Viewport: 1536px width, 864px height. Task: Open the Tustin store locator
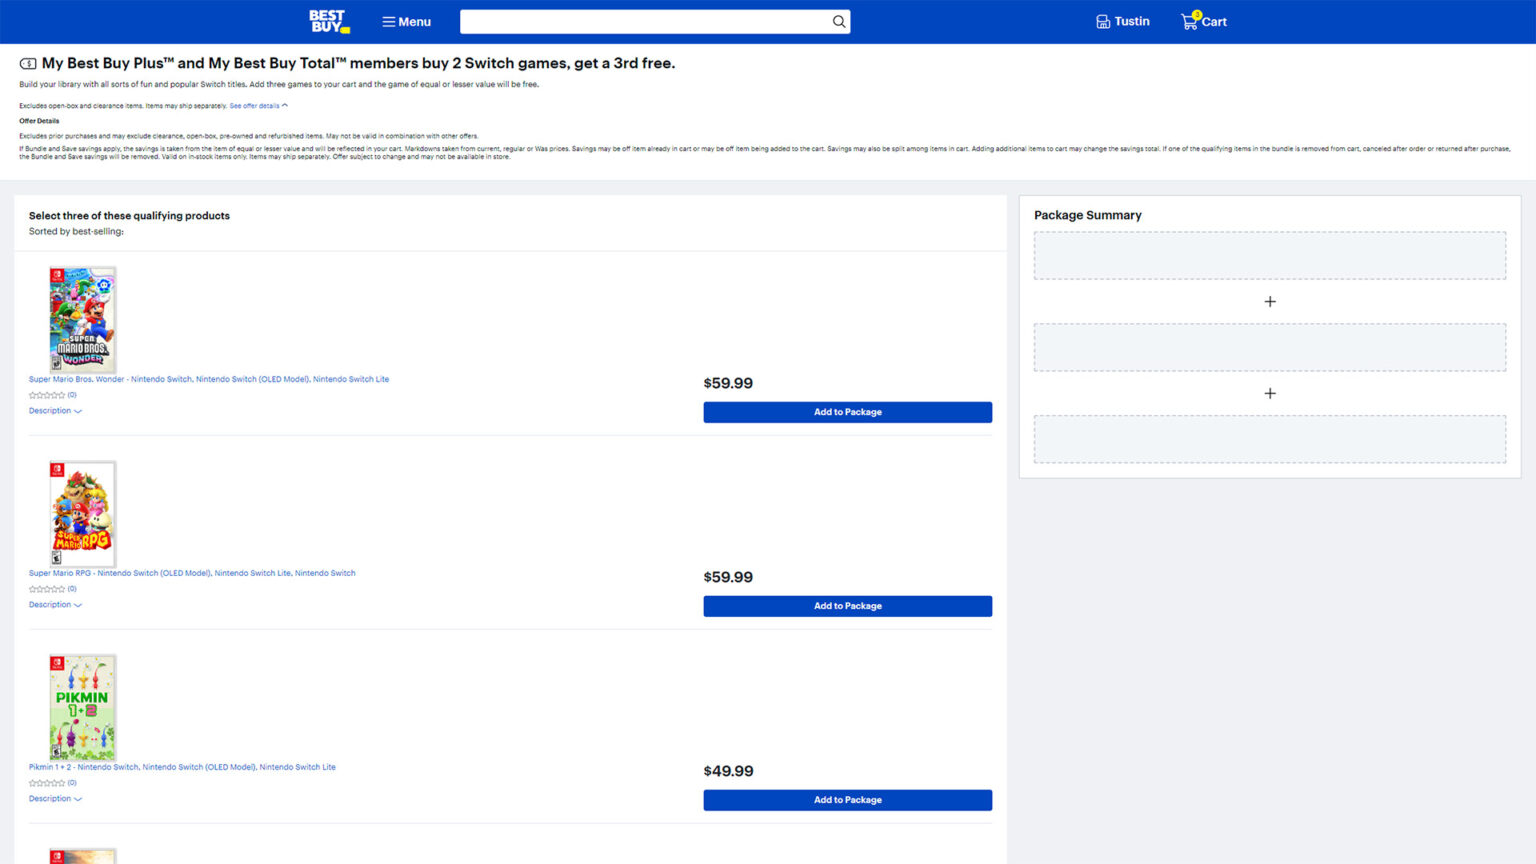tap(1122, 22)
